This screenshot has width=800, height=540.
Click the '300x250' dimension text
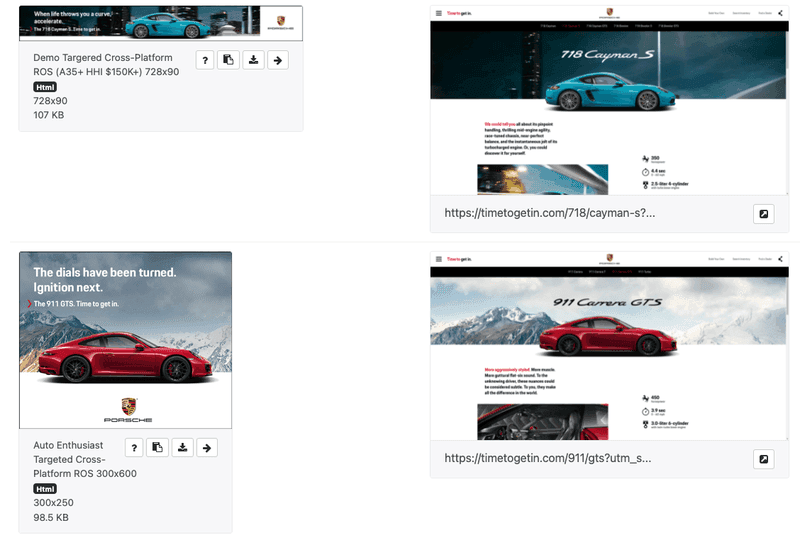[x=53, y=503]
